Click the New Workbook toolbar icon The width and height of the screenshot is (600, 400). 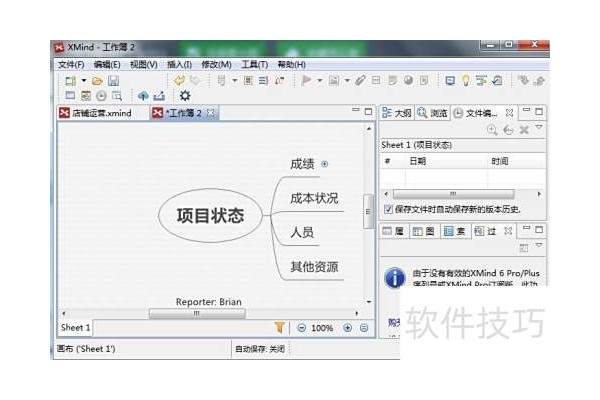point(70,81)
